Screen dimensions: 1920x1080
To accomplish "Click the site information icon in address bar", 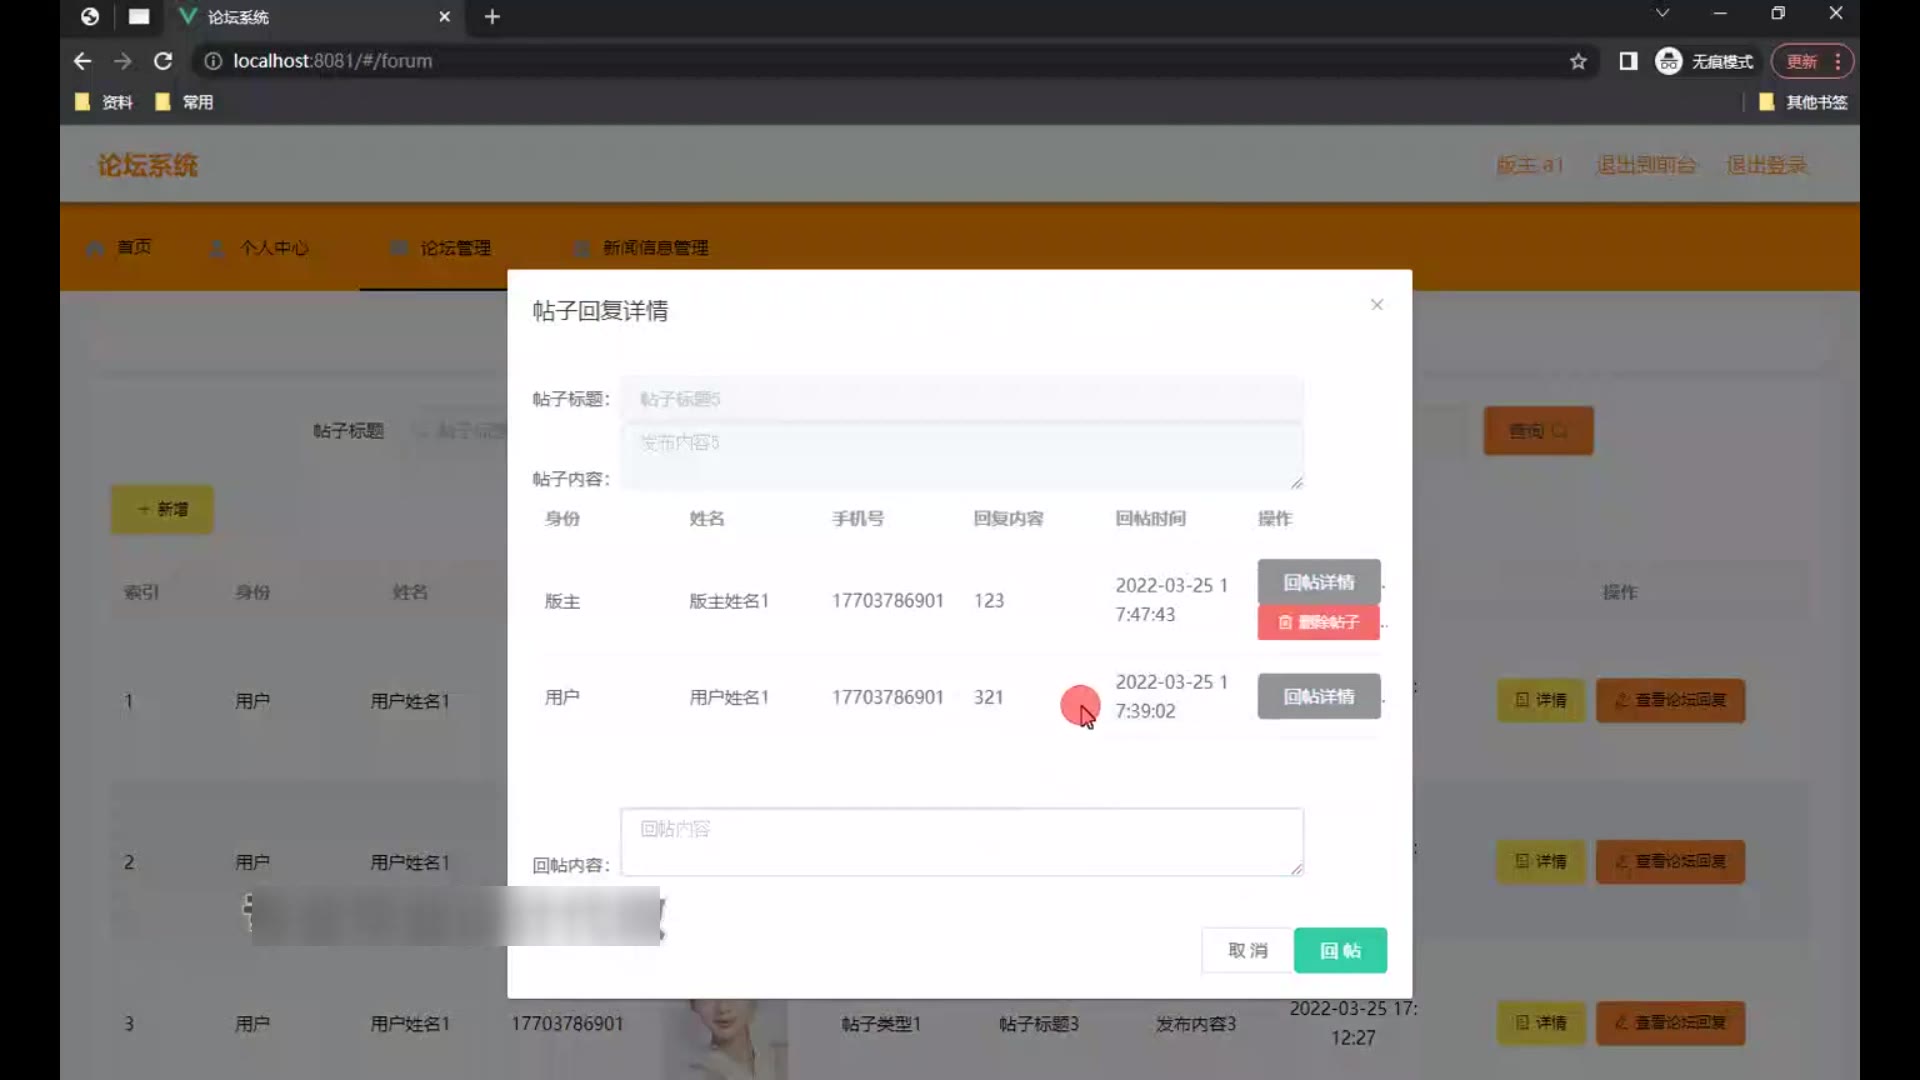I will point(213,61).
